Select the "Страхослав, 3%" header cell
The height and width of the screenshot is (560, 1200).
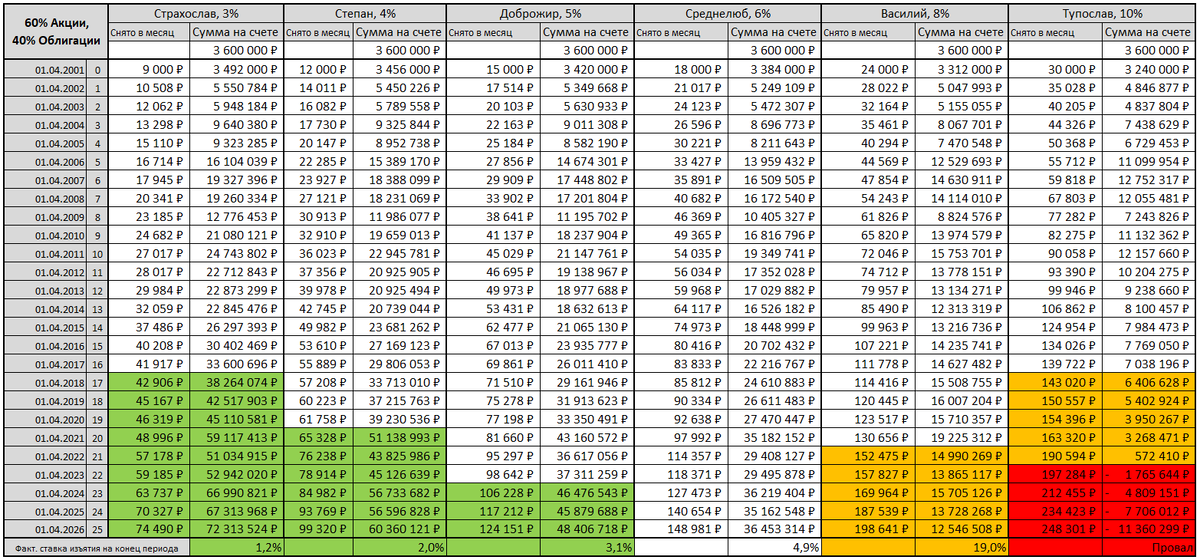(196, 14)
